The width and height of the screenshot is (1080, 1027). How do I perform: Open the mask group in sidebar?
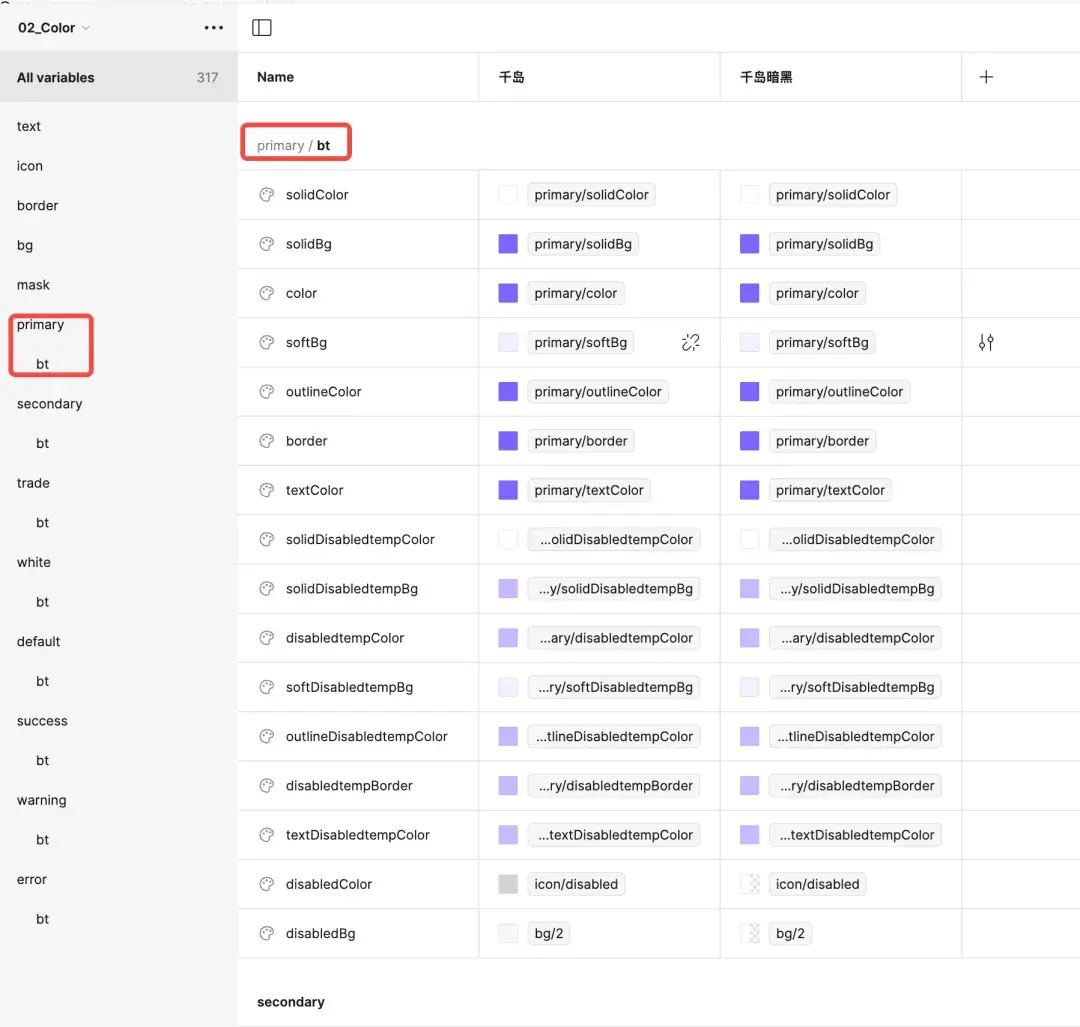coord(33,285)
